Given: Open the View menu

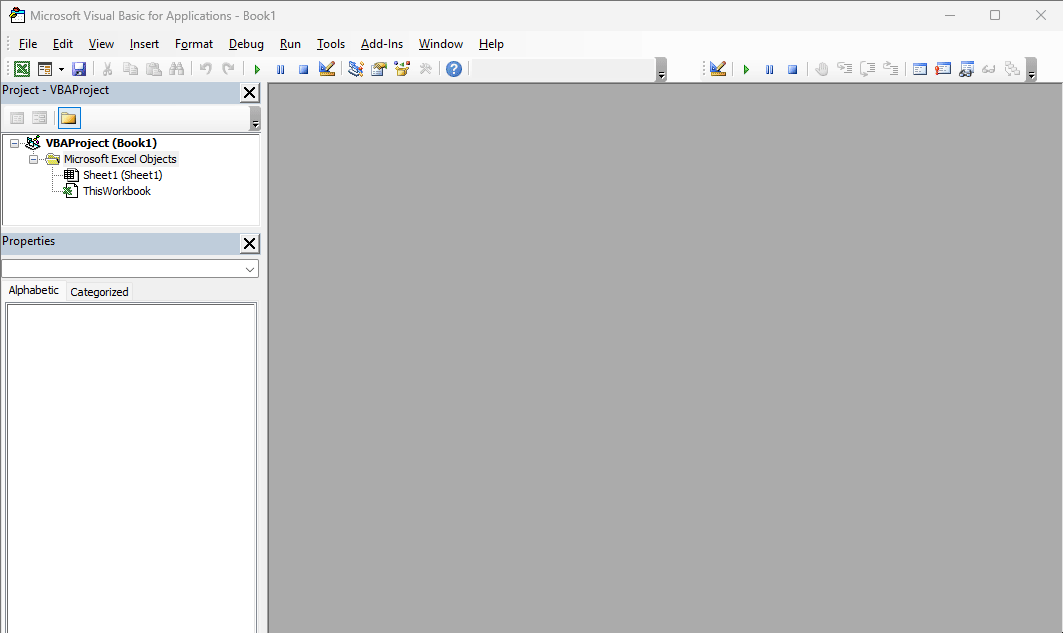Looking at the screenshot, I should [101, 44].
